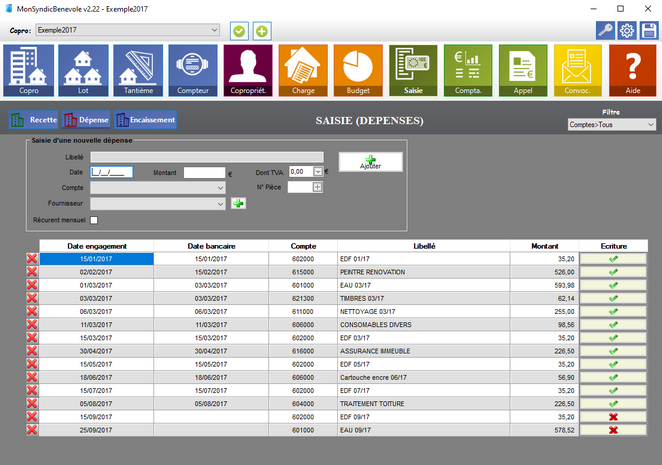Open the Compteur module tile
The width and height of the screenshot is (662, 465).
(x=193, y=72)
